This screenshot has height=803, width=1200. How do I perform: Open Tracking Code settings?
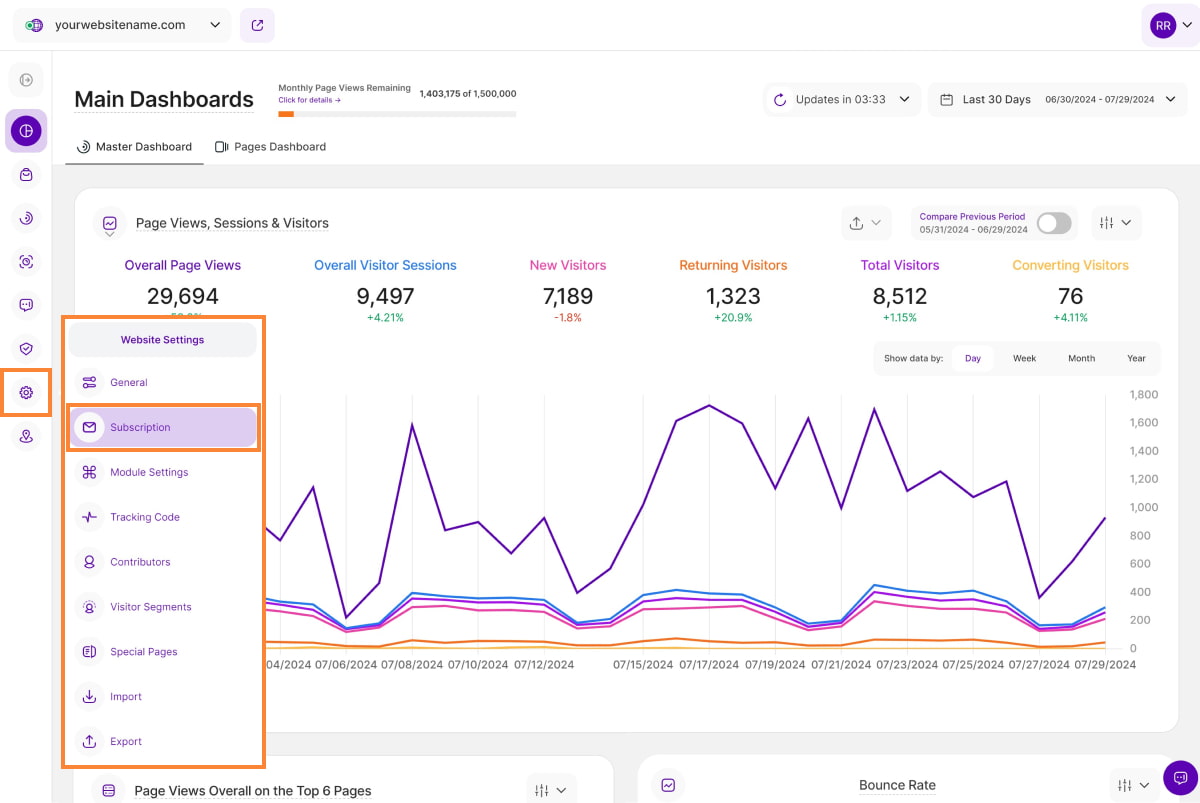click(144, 517)
